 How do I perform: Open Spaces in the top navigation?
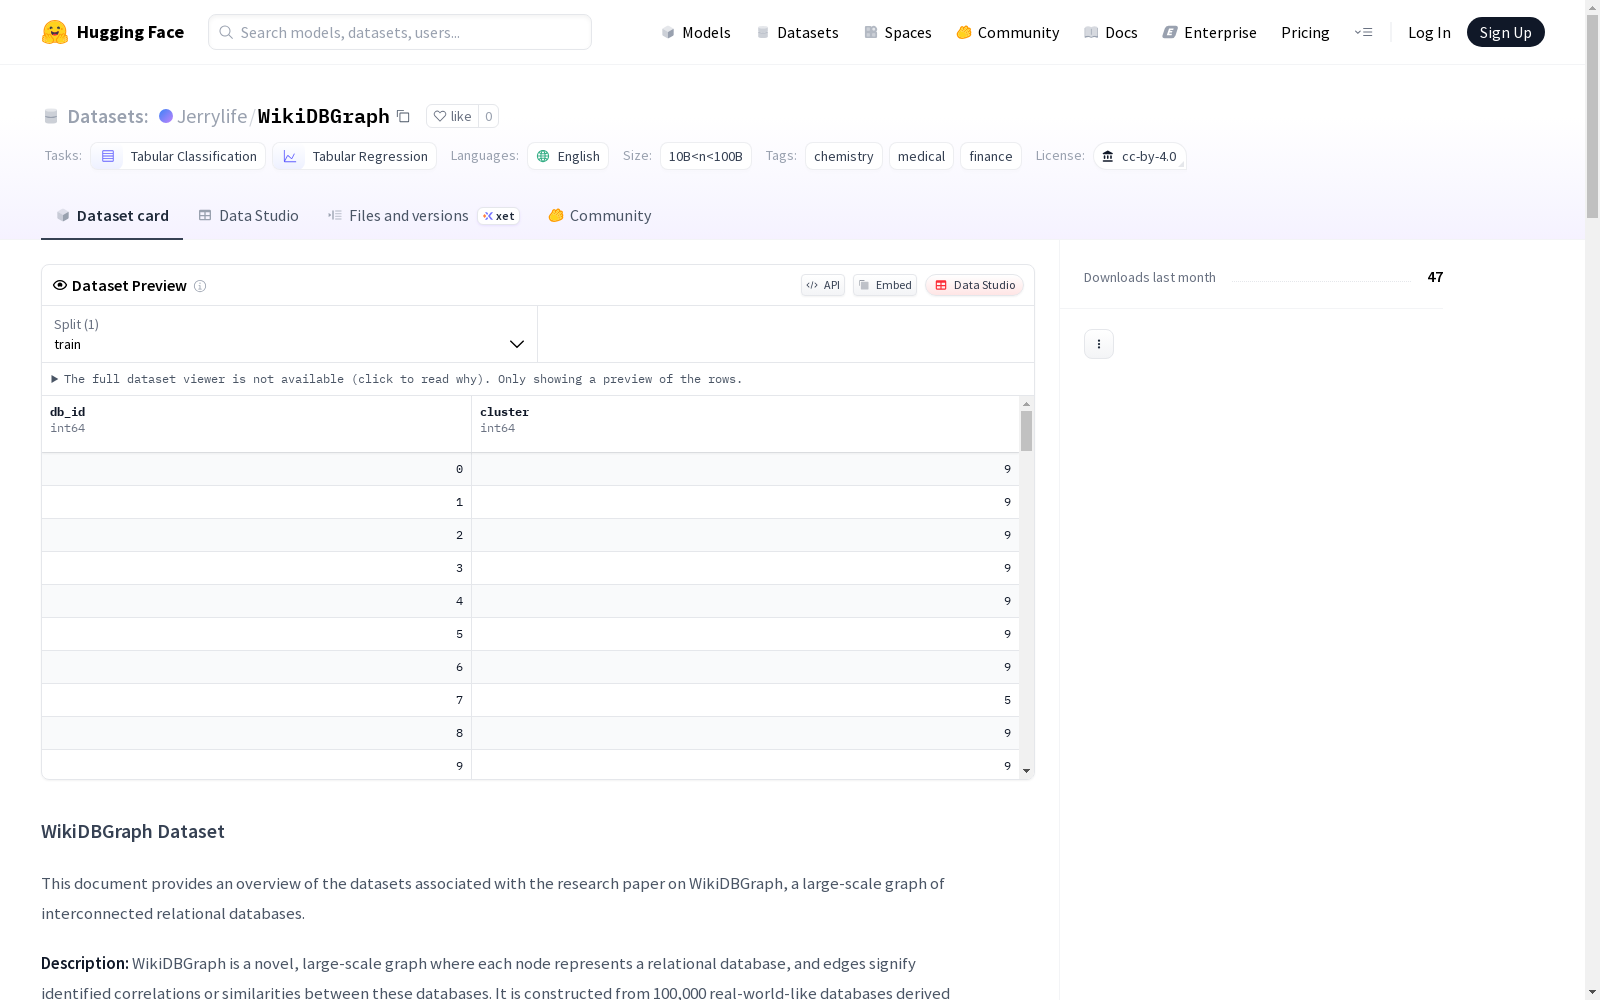click(x=898, y=32)
